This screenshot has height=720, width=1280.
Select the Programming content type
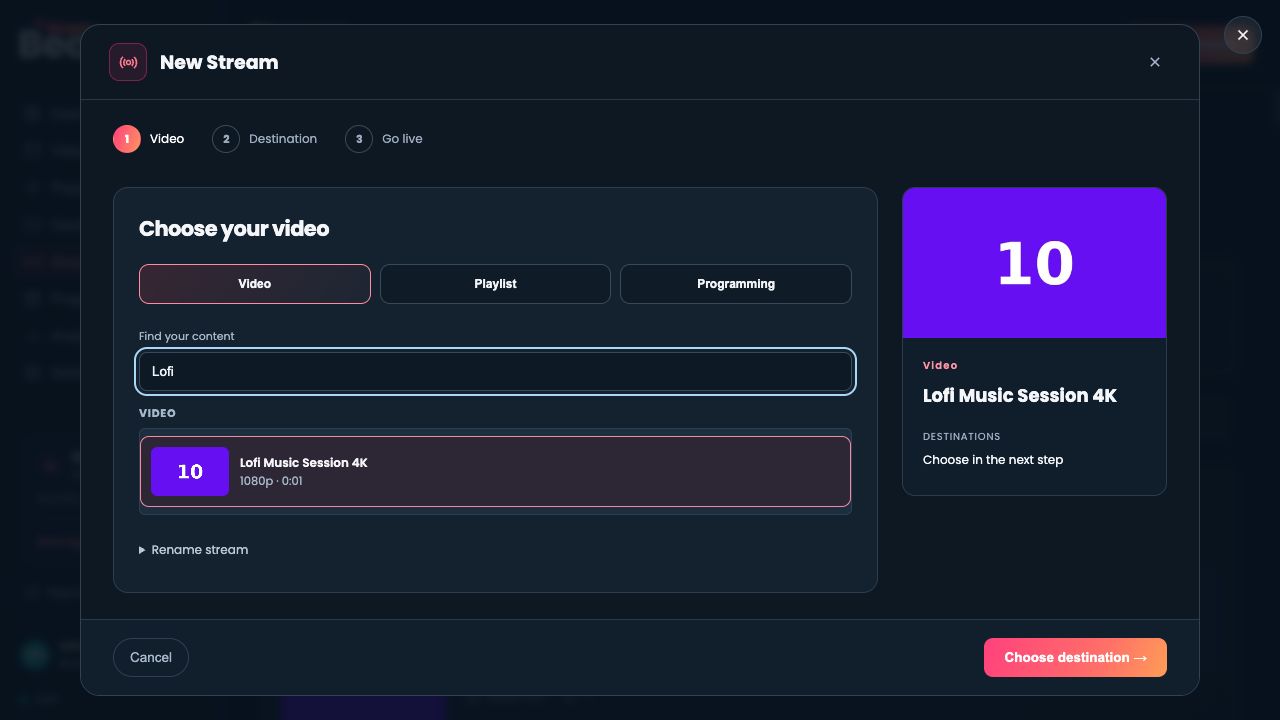point(736,284)
